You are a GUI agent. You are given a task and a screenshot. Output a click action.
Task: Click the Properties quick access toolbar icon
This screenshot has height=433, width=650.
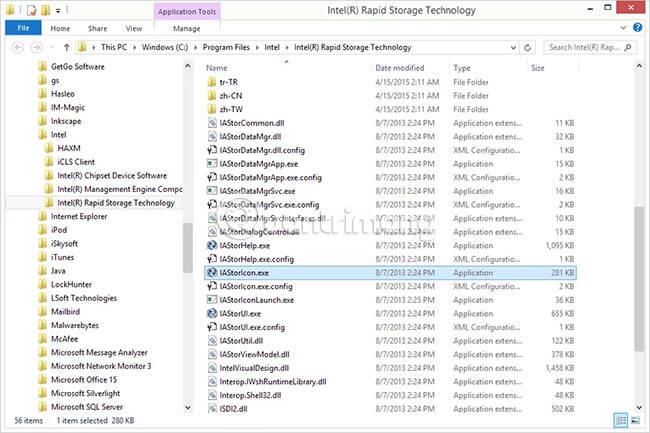[x=32, y=10]
